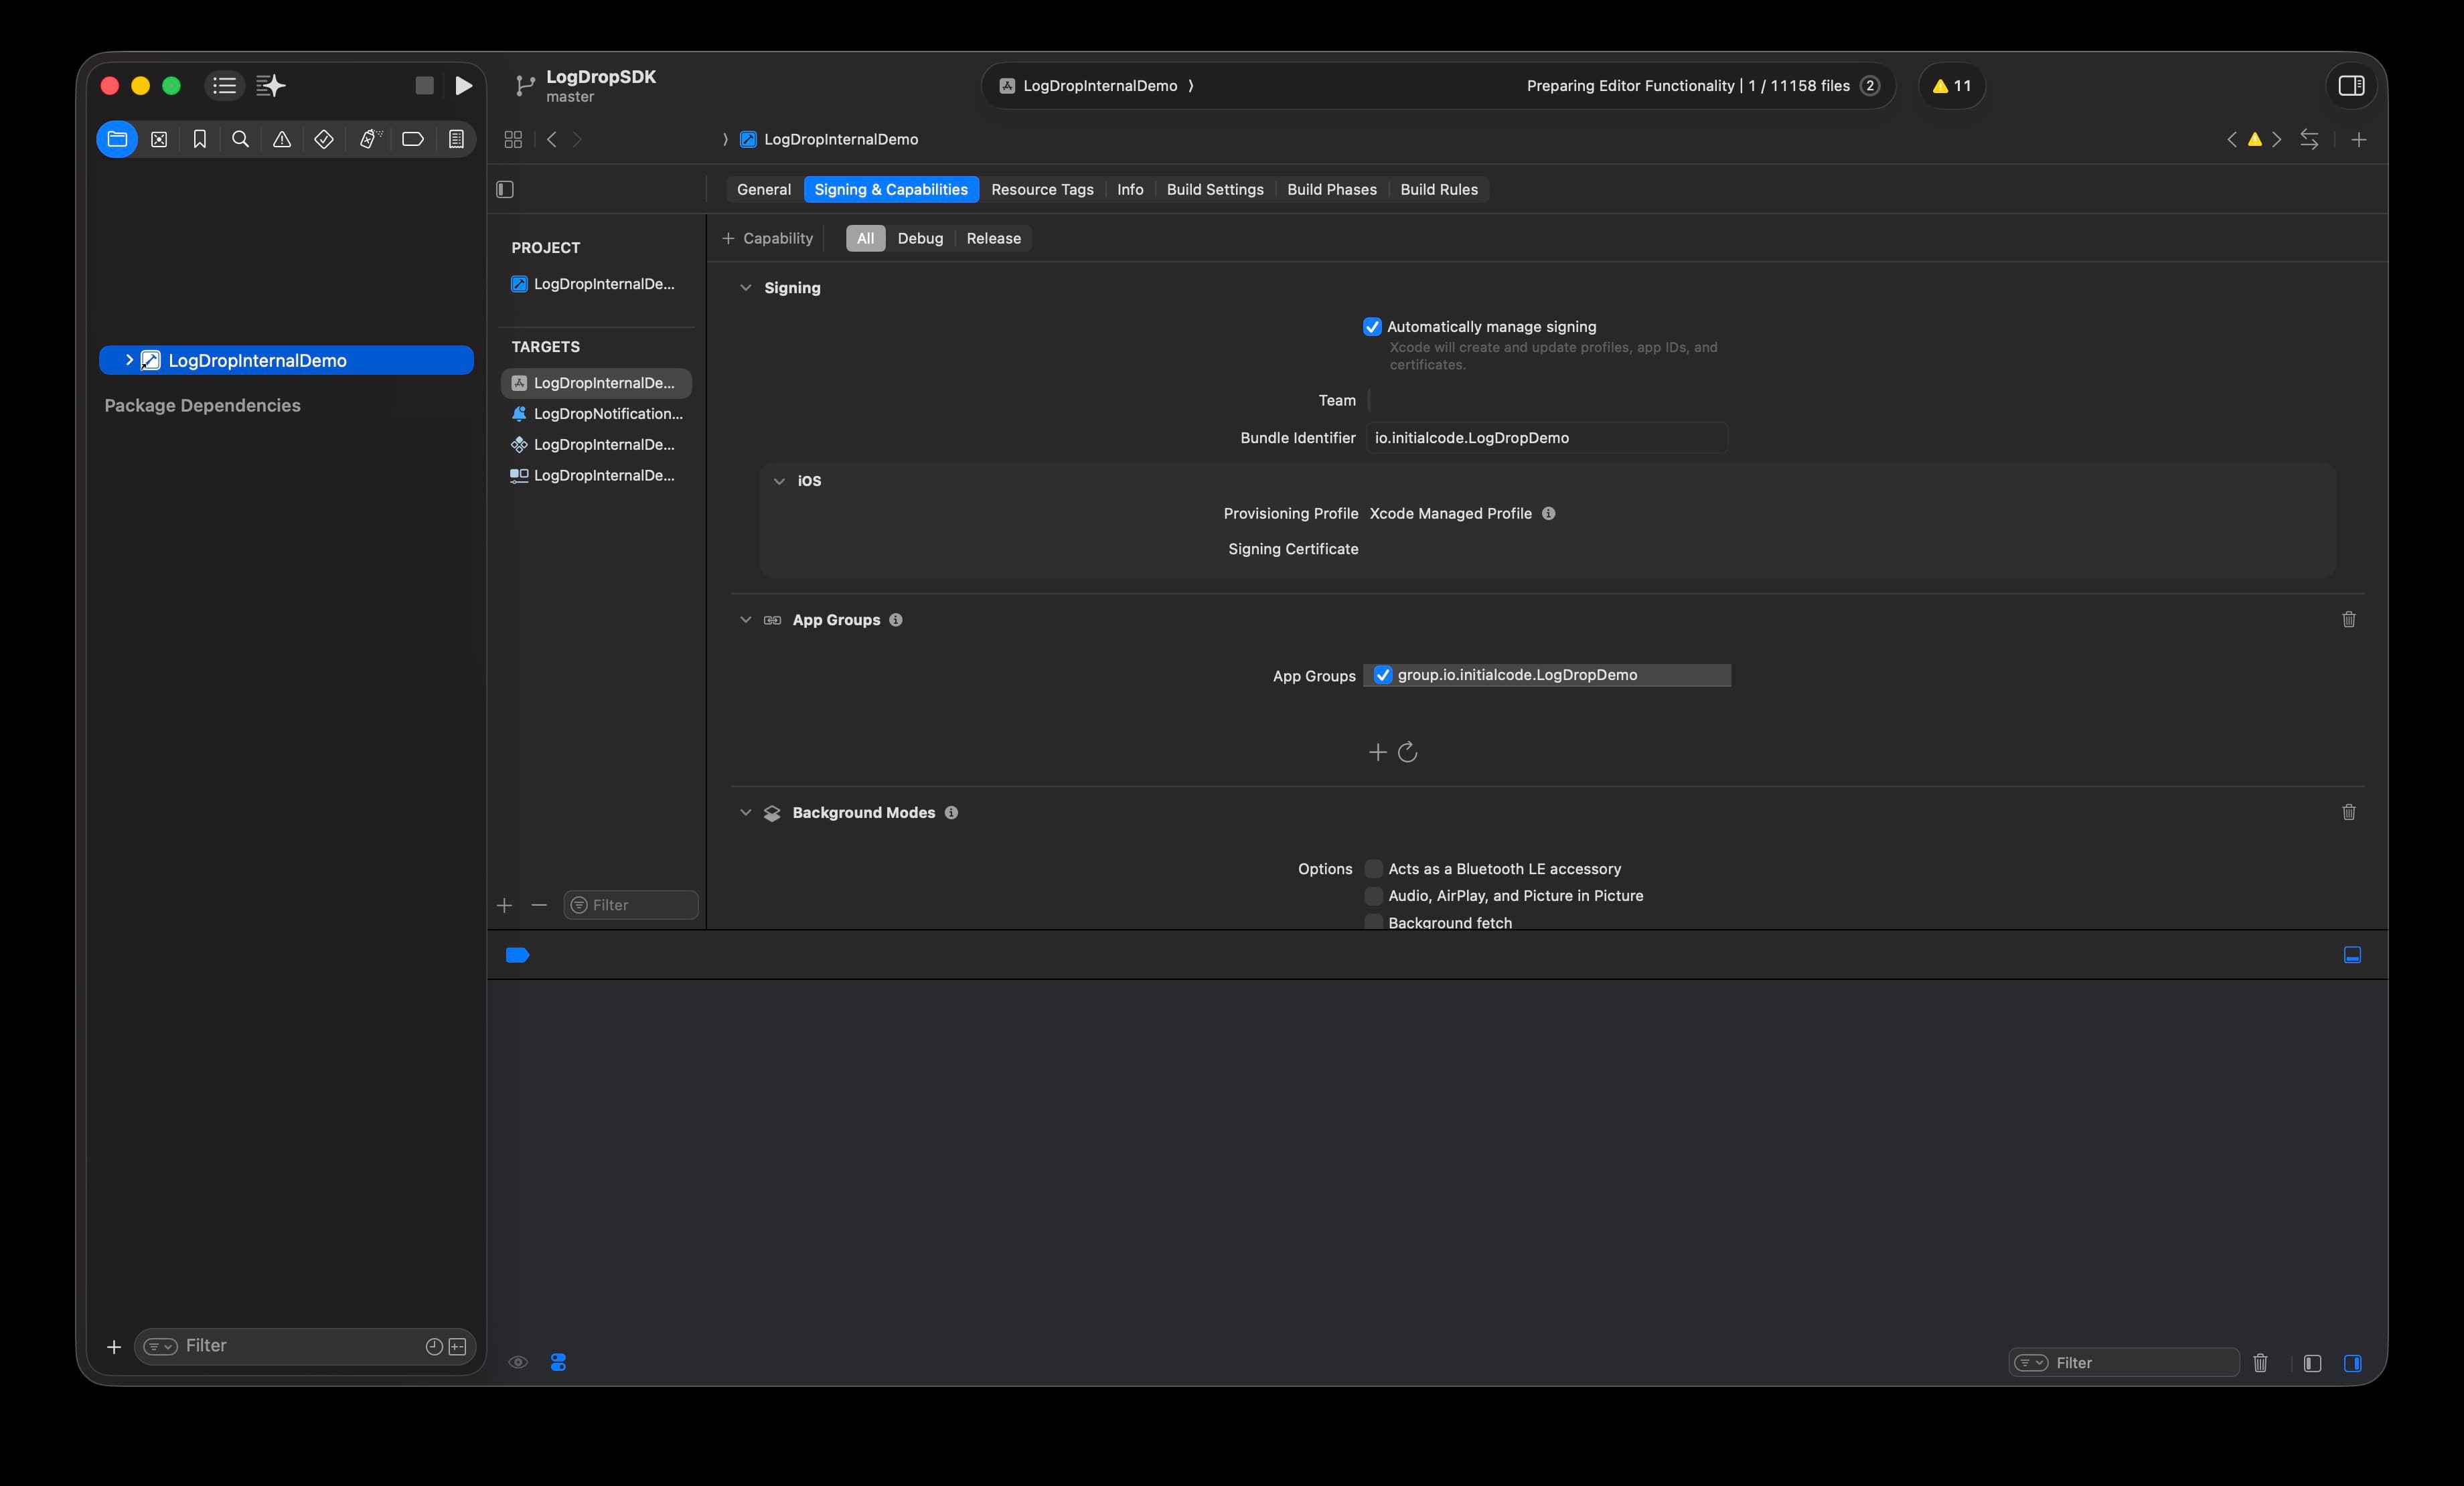Open the project navigator folder icon
The height and width of the screenshot is (1486, 2464).
tap(117, 139)
